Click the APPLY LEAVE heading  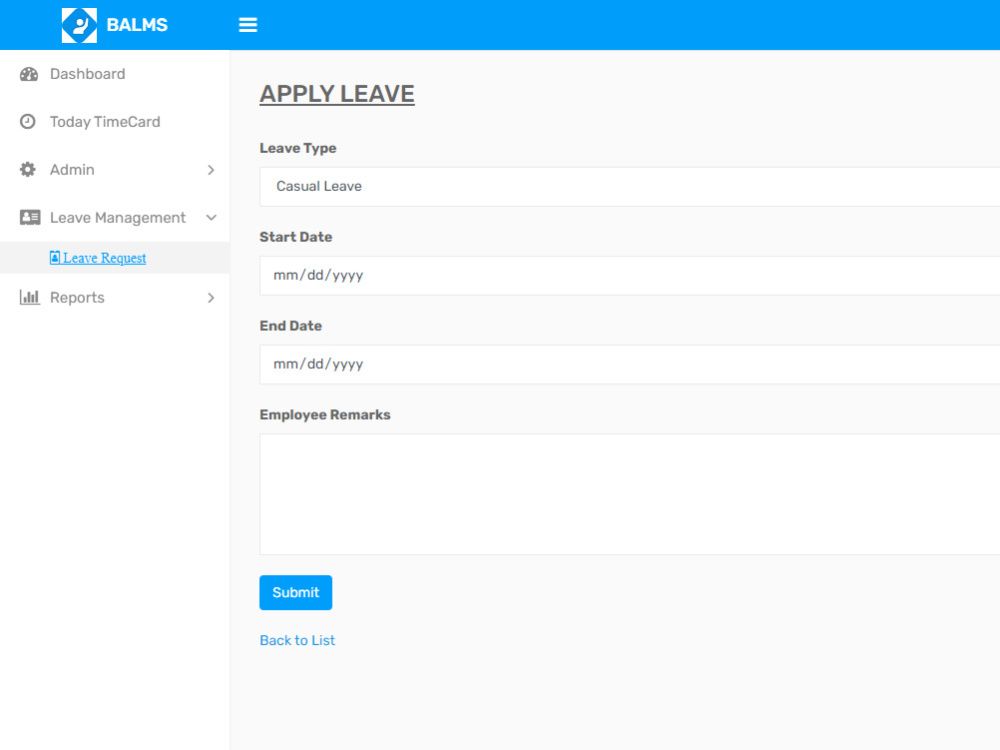click(x=337, y=94)
